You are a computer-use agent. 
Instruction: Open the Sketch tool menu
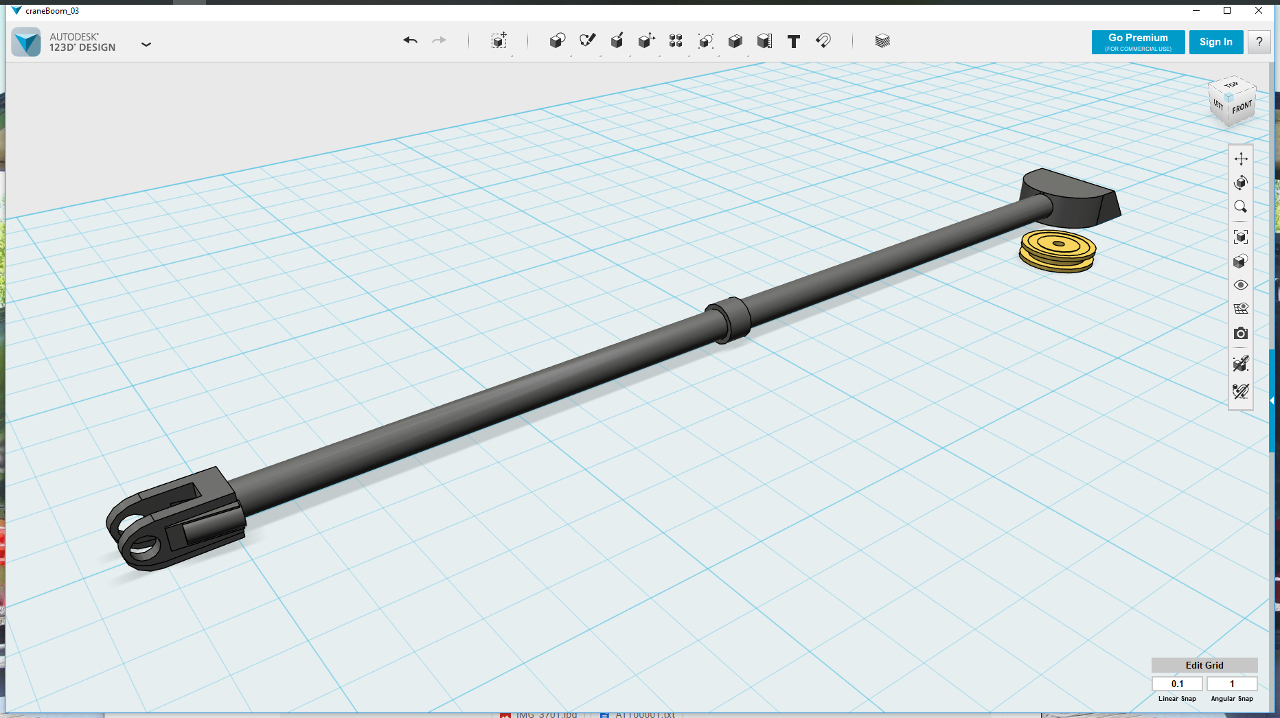click(x=588, y=41)
